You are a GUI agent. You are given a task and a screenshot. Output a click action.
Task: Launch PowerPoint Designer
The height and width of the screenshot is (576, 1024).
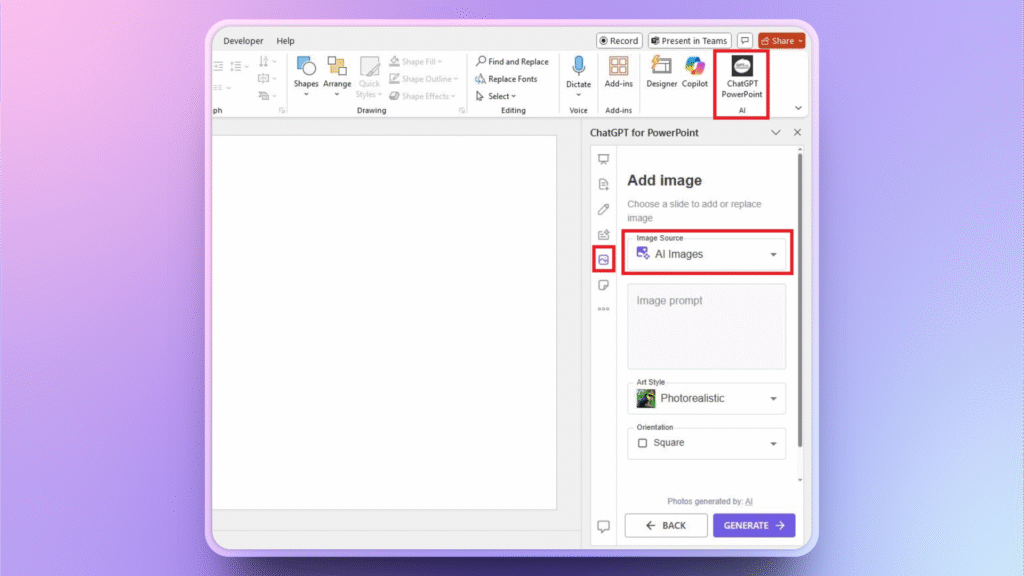point(661,72)
